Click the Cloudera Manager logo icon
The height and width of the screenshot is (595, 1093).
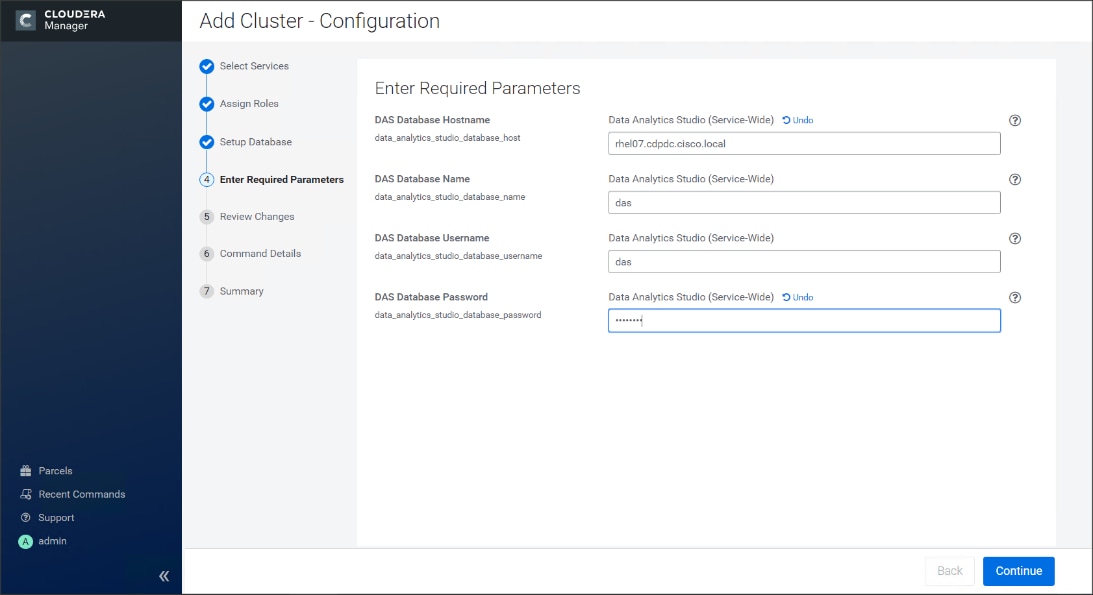pos(26,20)
